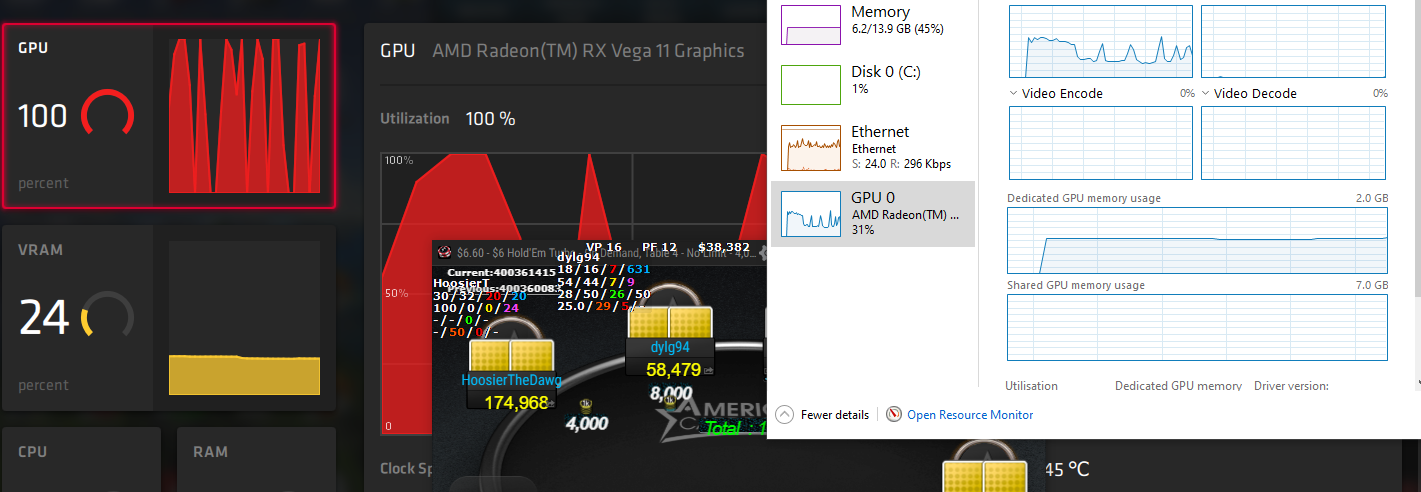Click the 'Driver version:' label in Task Manager
Image resolution: width=1421 pixels, height=492 pixels.
pos(1291,386)
